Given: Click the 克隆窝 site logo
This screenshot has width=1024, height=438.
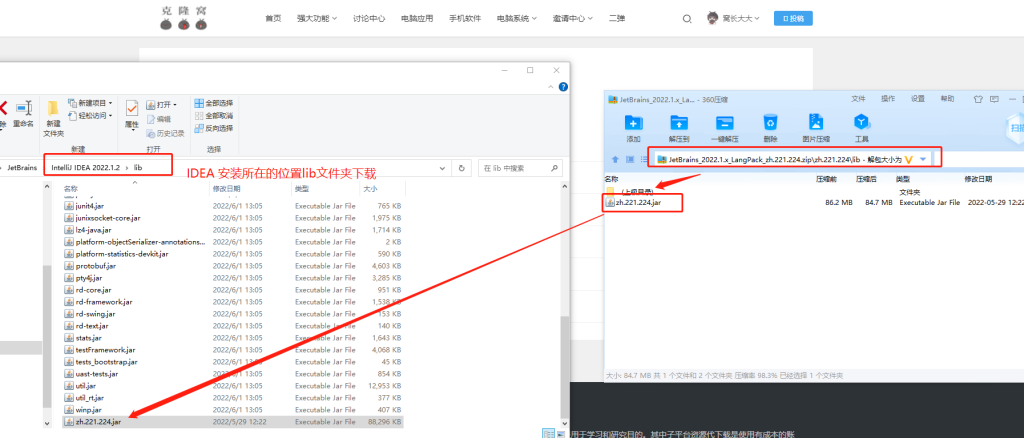Looking at the screenshot, I should pyautogui.click(x=184, y=18).
